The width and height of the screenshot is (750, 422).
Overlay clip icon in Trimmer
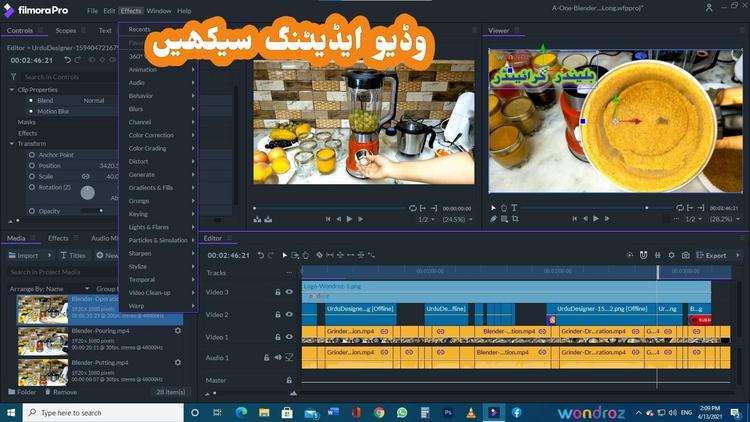pyautogui.click(x=268, y=219)
